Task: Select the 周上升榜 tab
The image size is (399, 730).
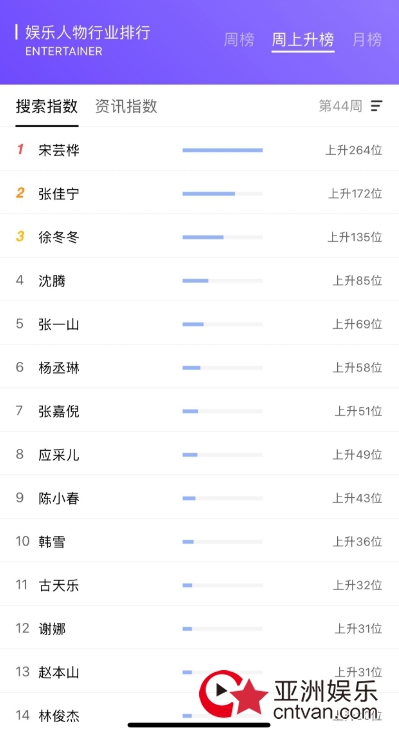Action: [303, 40]
